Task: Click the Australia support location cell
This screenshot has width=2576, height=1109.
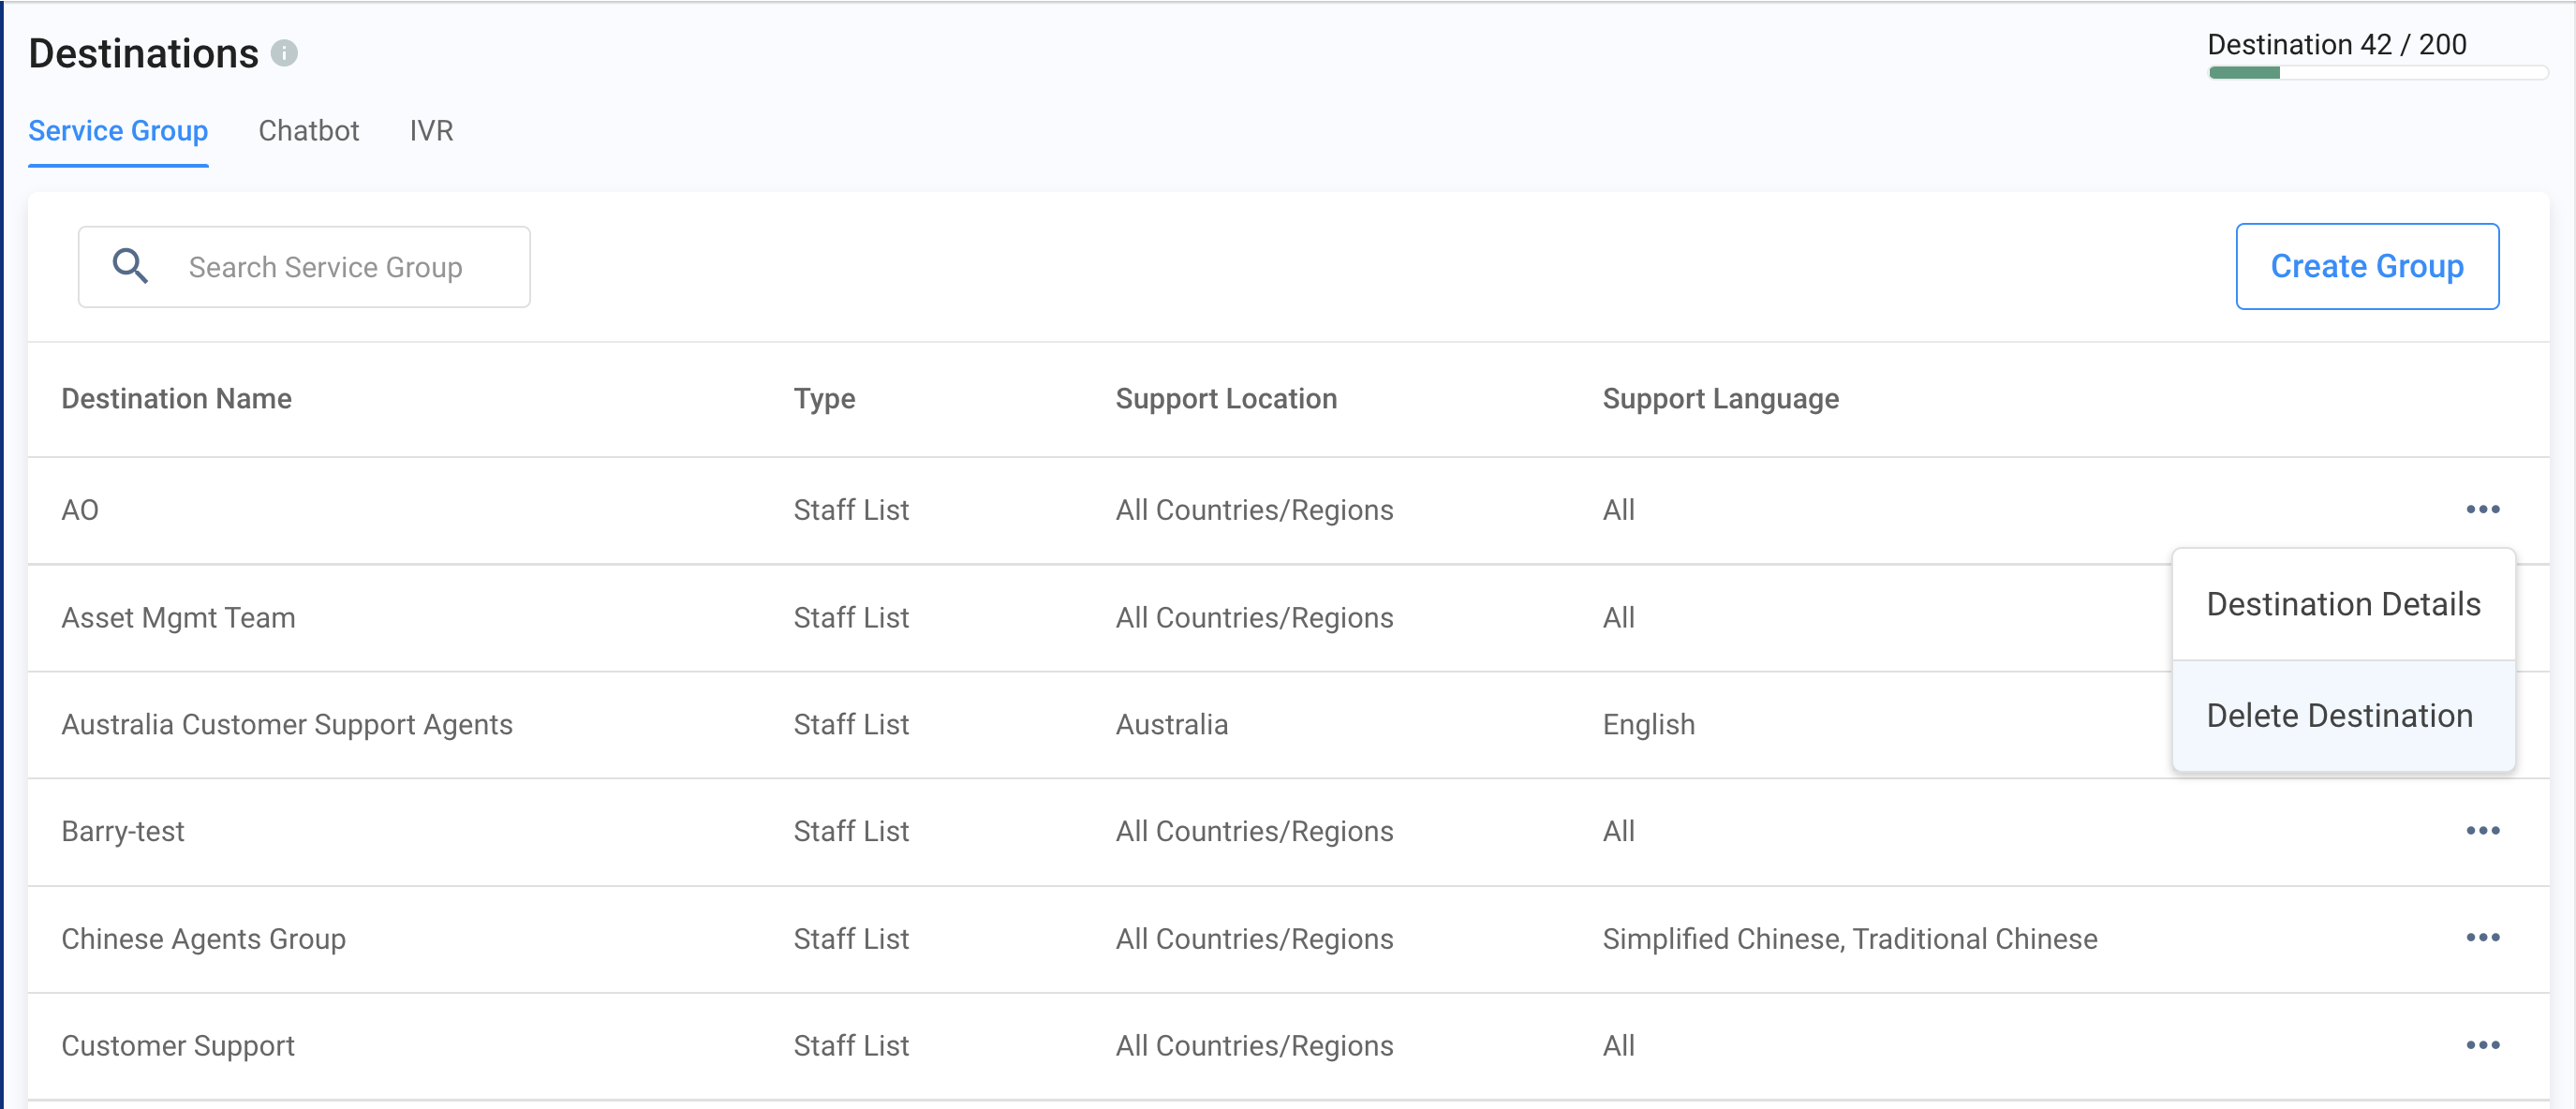Action: point(1171,724)
